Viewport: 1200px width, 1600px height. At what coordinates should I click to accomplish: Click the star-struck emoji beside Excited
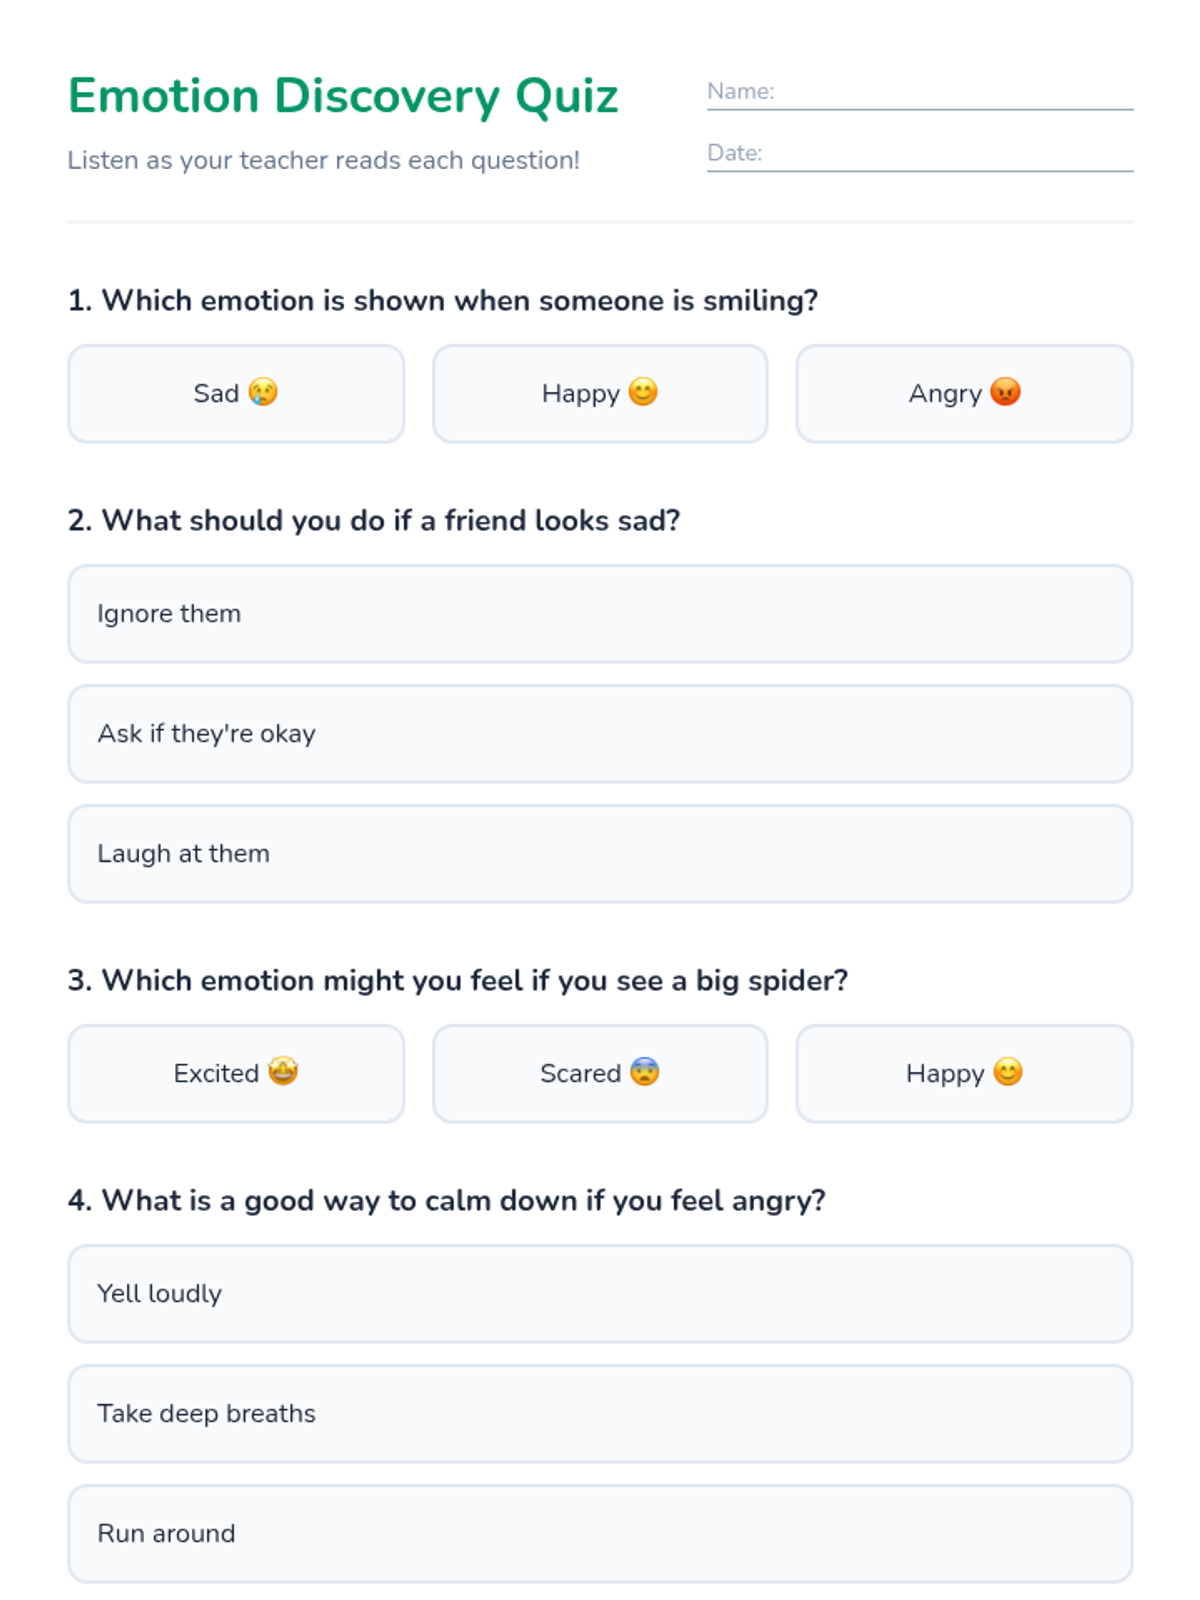(x=283, y=1072)
